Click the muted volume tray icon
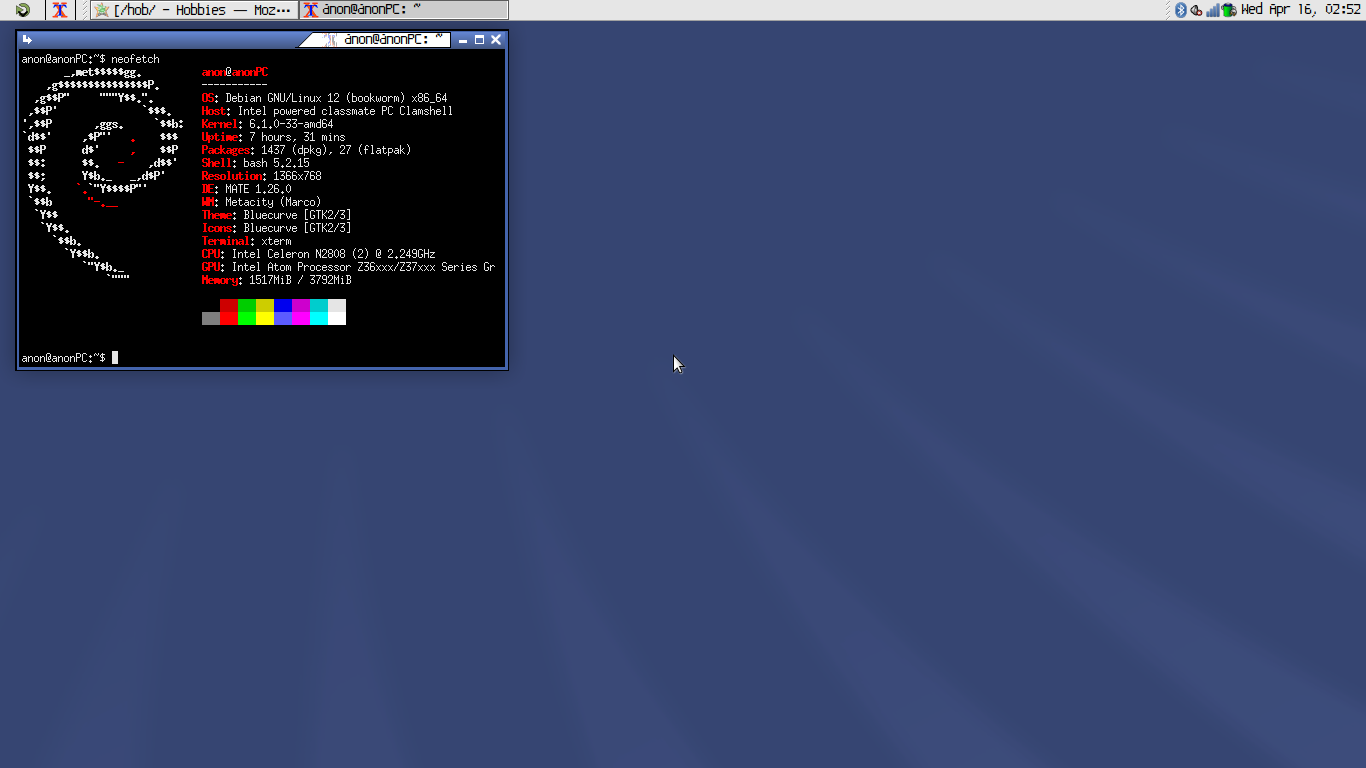The height and width of the screenshot is (768, 1366). coord(1196,10)
